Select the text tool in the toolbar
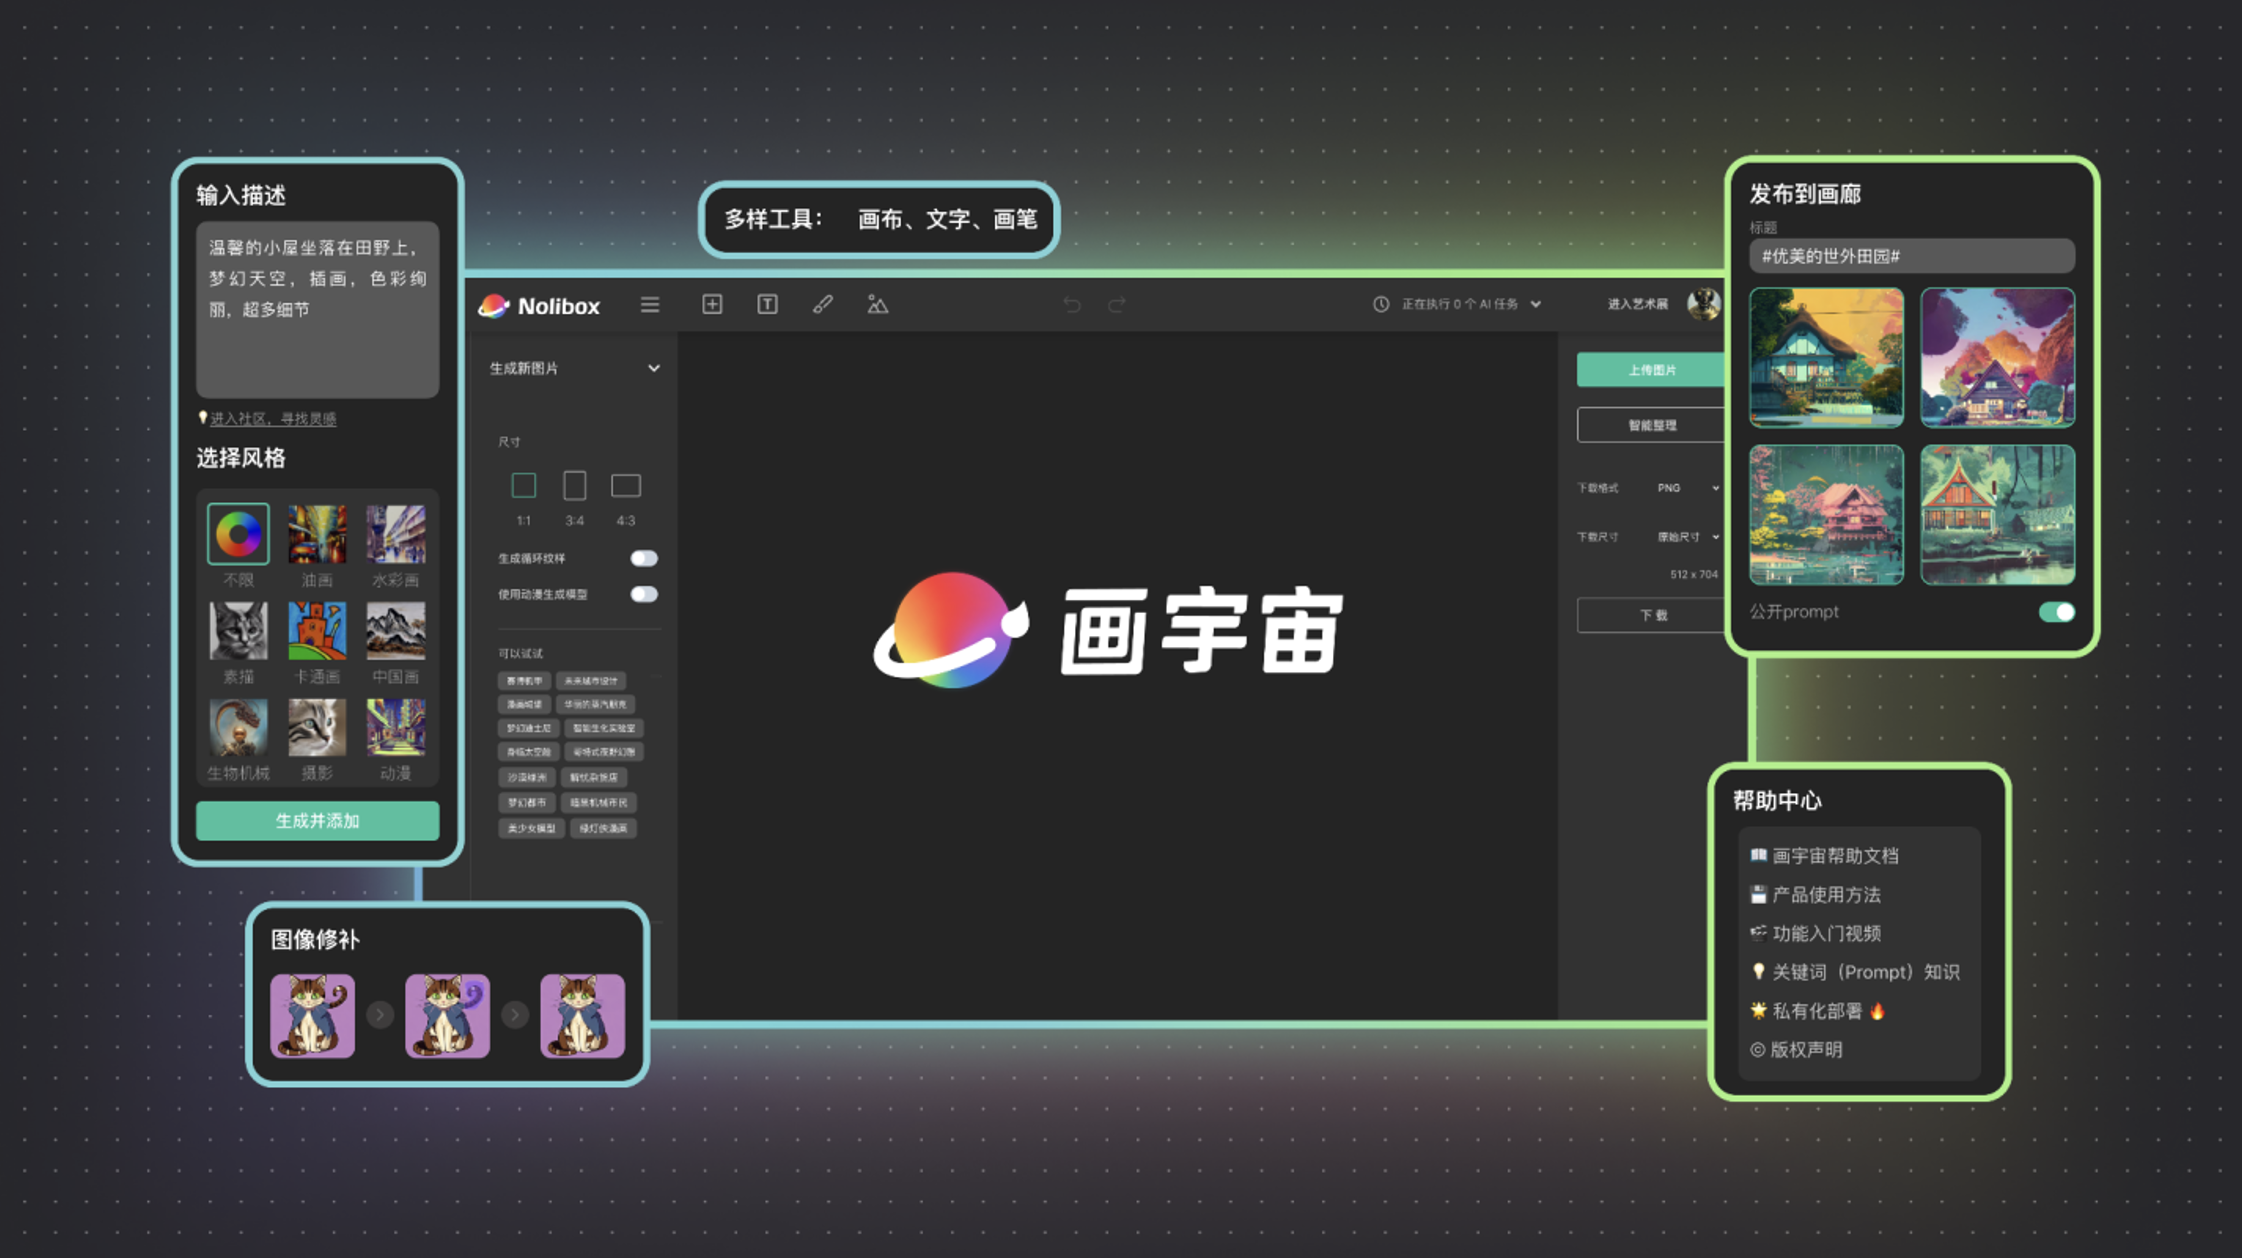This screenshot has height=1258, width=2242. (767, 304)
